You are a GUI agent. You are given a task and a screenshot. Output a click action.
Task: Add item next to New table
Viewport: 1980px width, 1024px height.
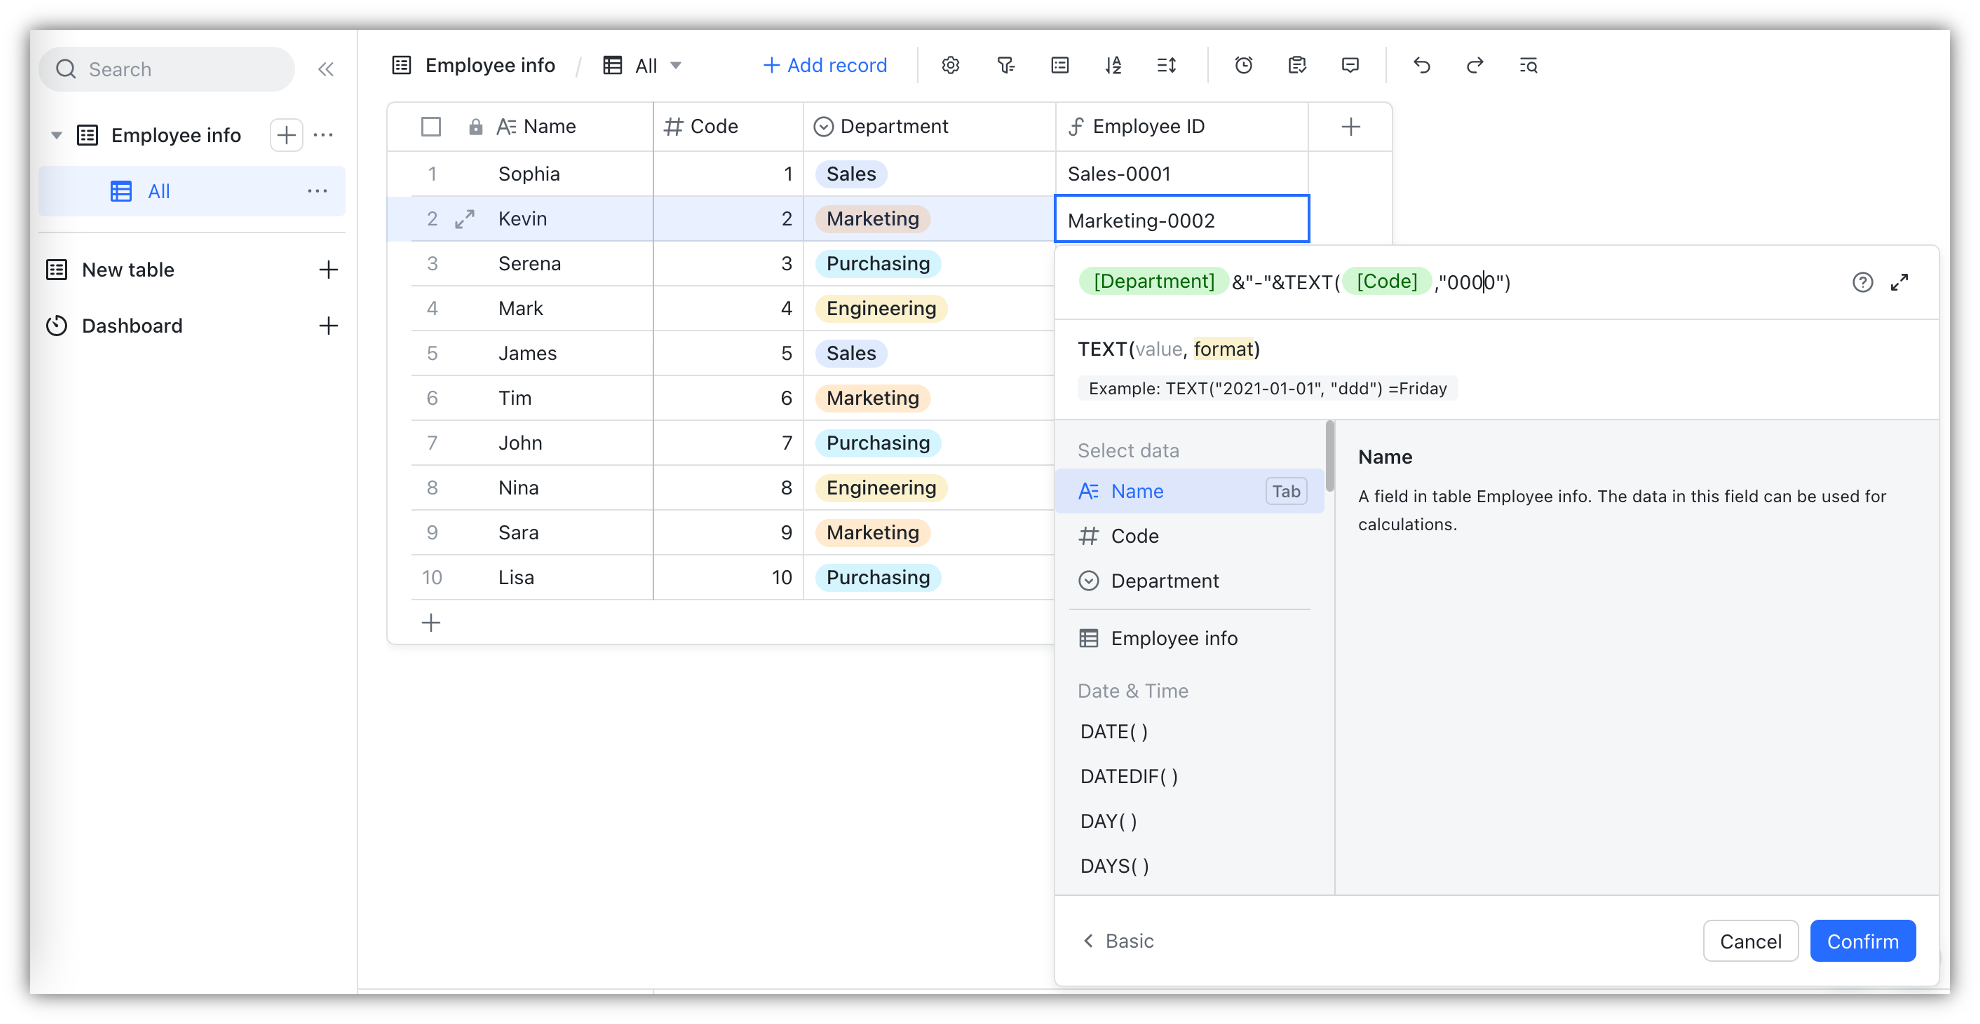click(328, 270)
